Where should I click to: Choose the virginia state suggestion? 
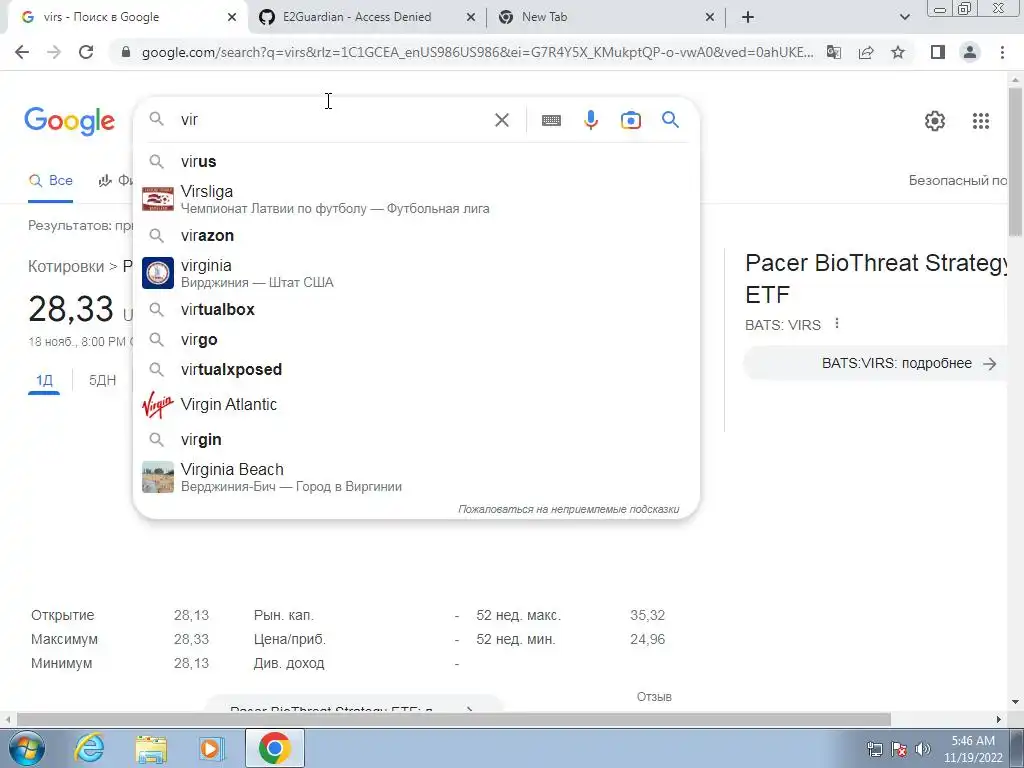pyautogui.click(x=416, y=273)
